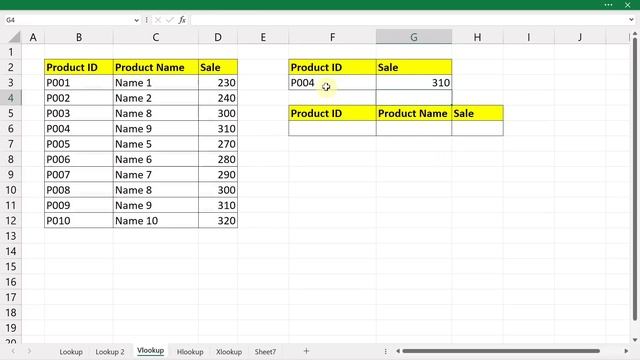This screenshot has width=640, height=360.
Task: Click Product Name header in column C
Action: [156, 67]
